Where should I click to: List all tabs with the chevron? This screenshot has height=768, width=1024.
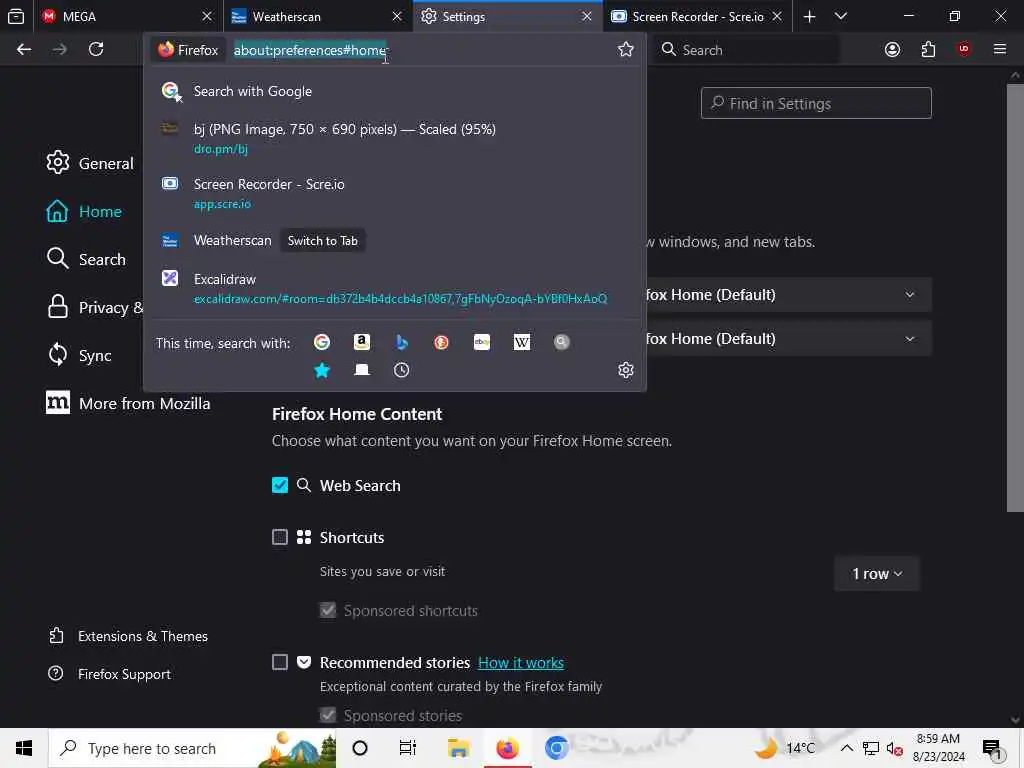coord(841,16)
